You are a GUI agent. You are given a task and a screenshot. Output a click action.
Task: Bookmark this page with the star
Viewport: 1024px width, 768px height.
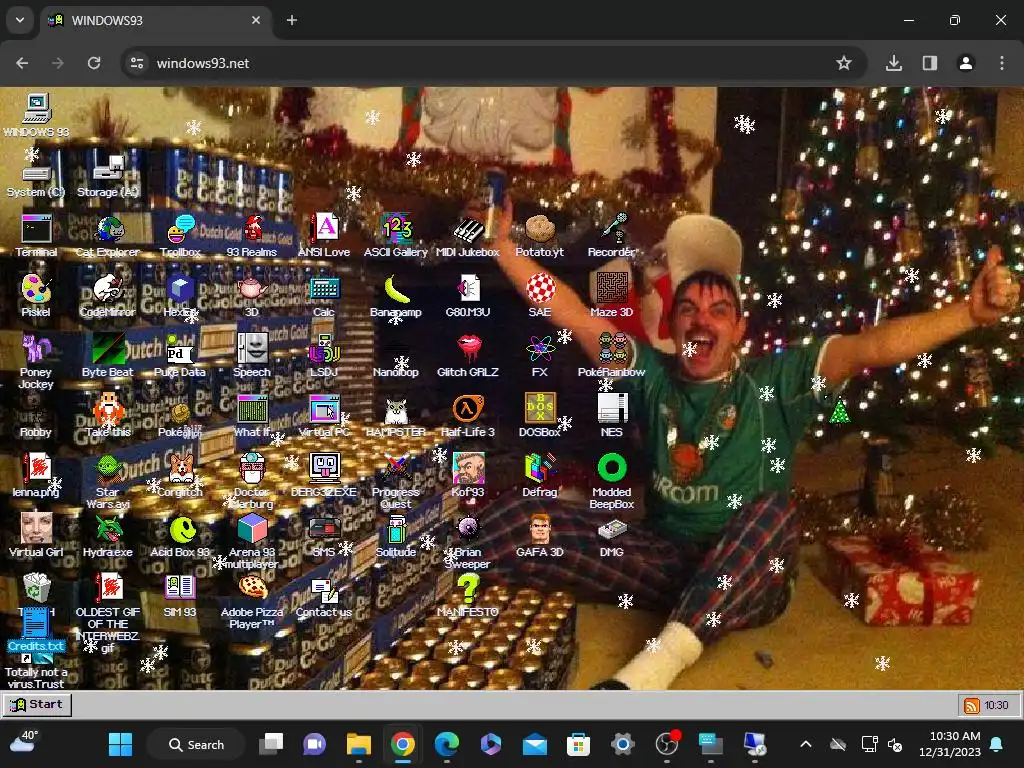tap(844, 63)
